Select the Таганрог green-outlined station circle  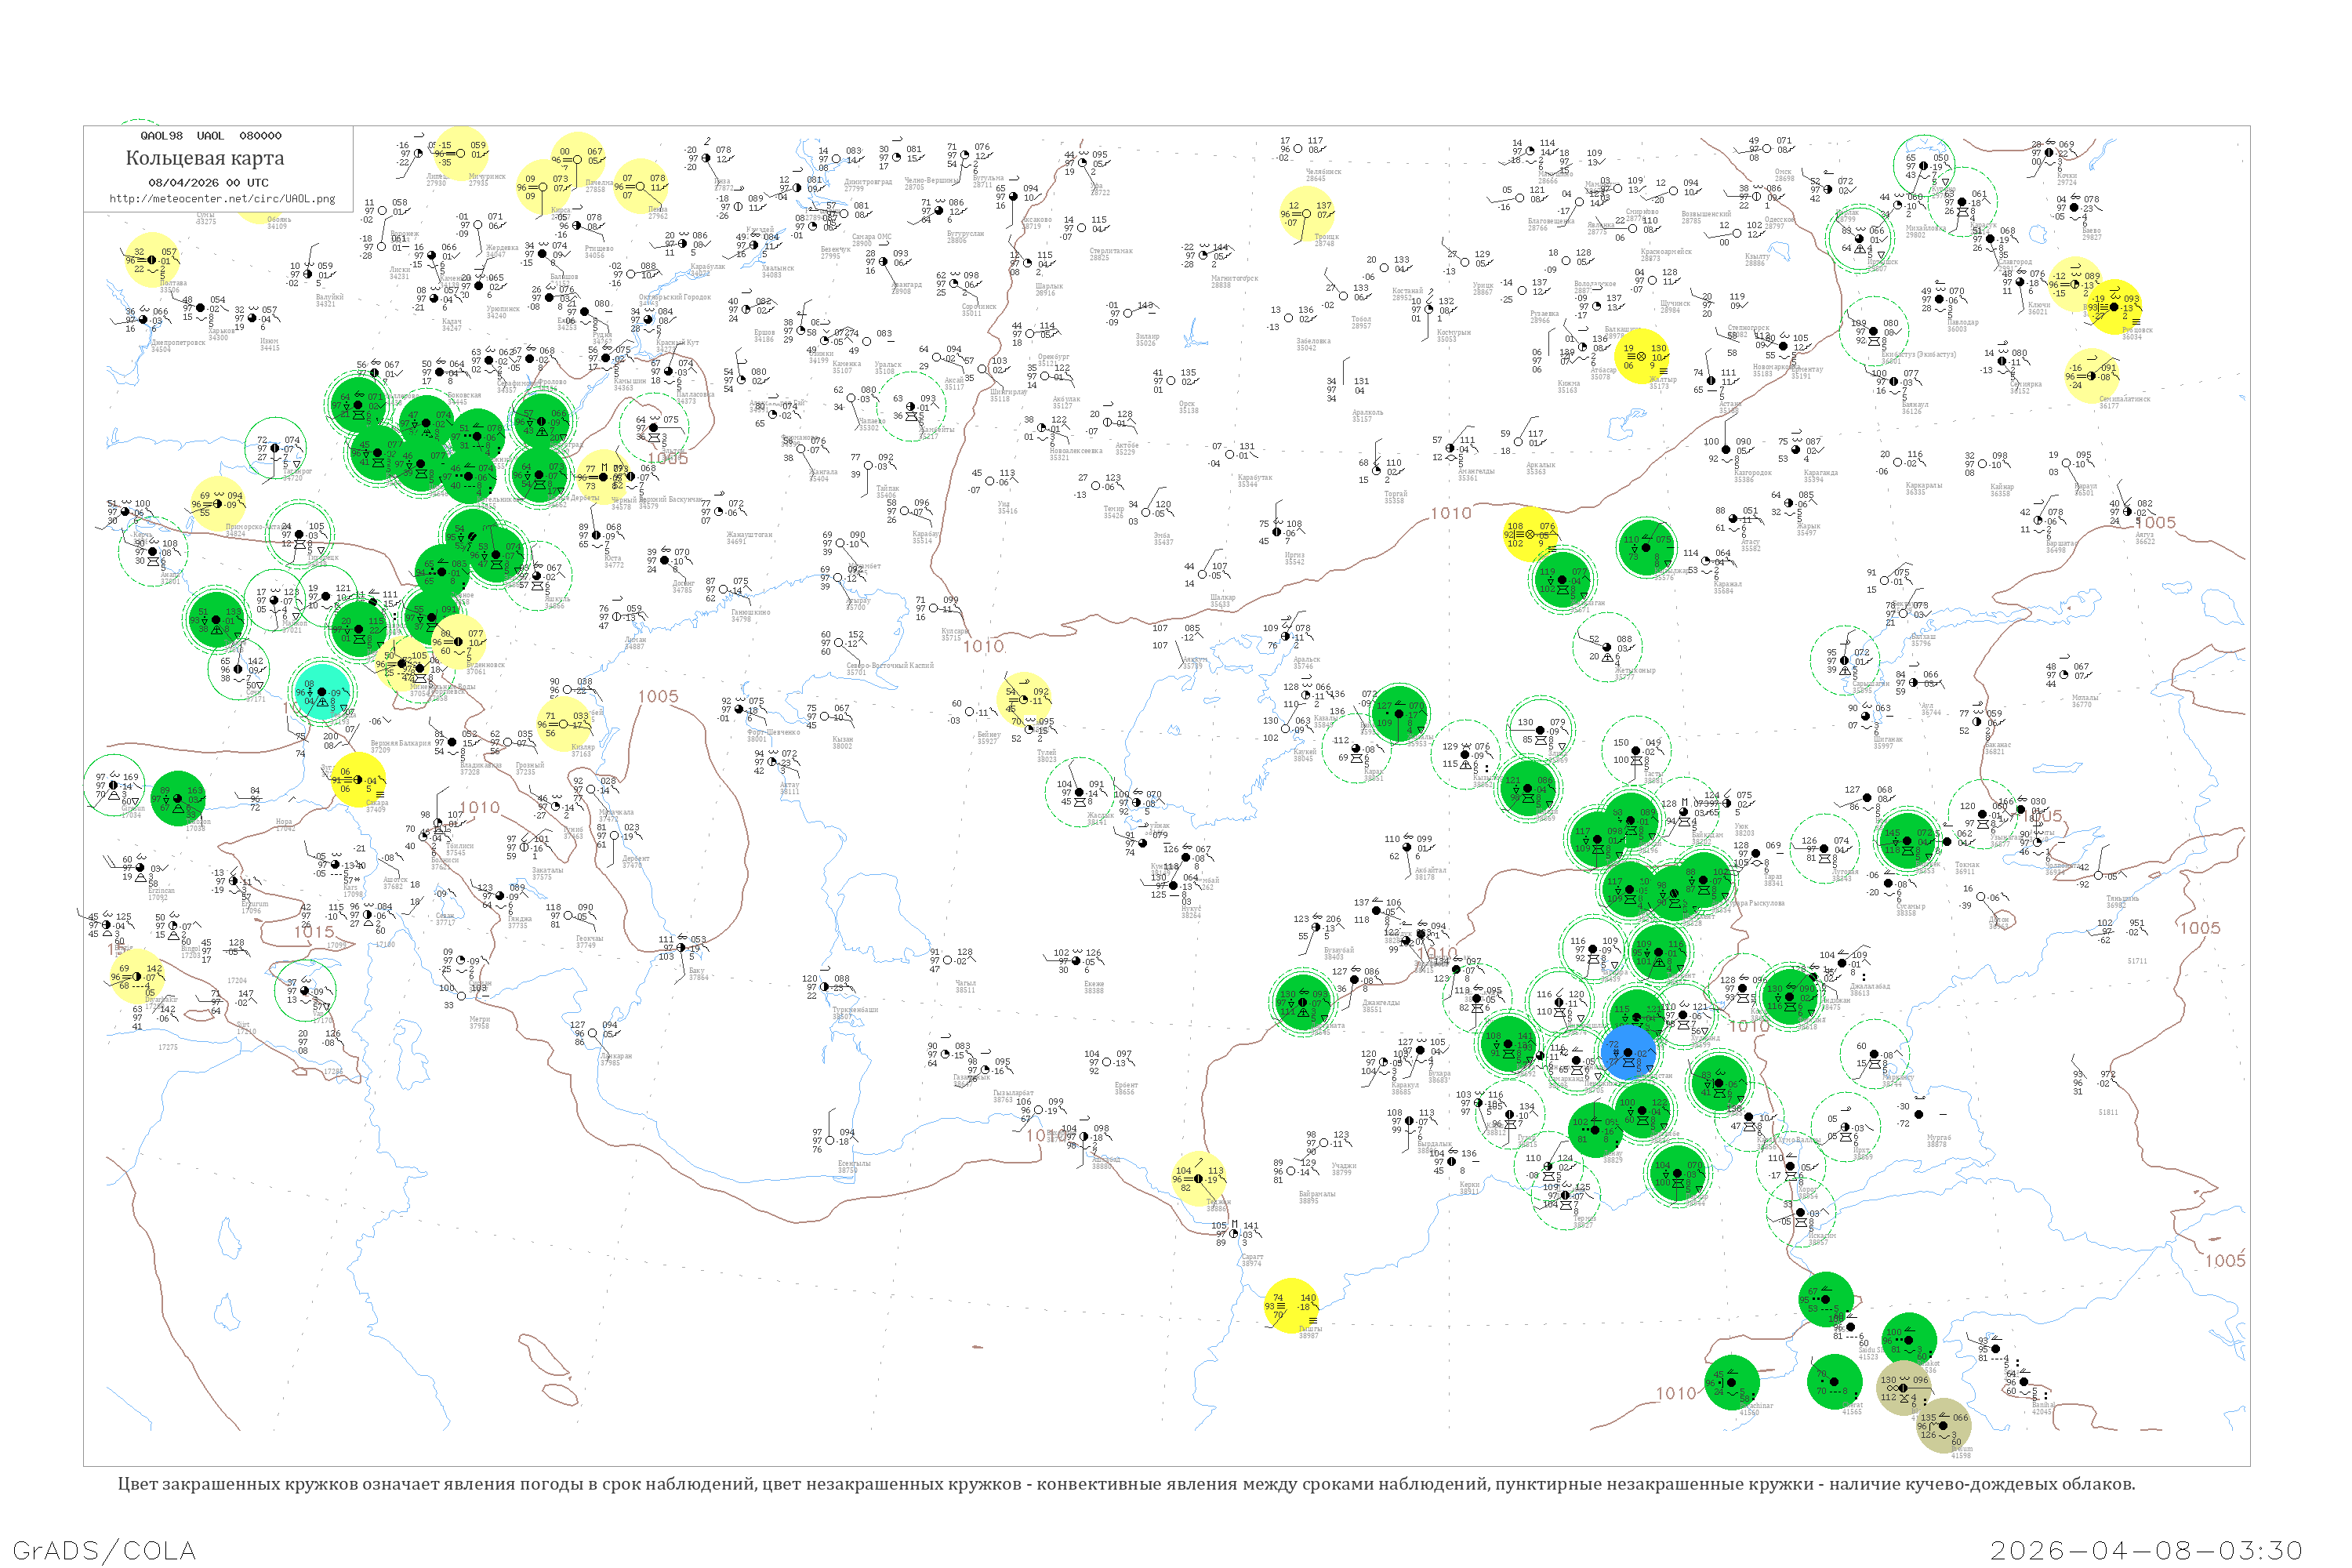(x=275, y=449)
